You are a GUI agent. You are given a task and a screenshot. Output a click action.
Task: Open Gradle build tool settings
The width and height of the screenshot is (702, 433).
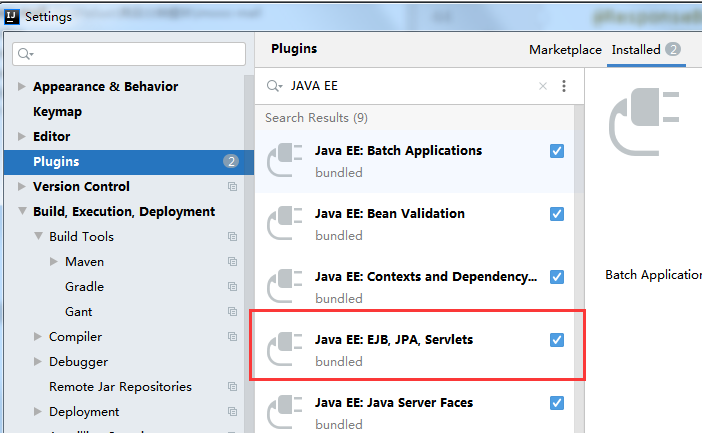(x=84, y=287)
